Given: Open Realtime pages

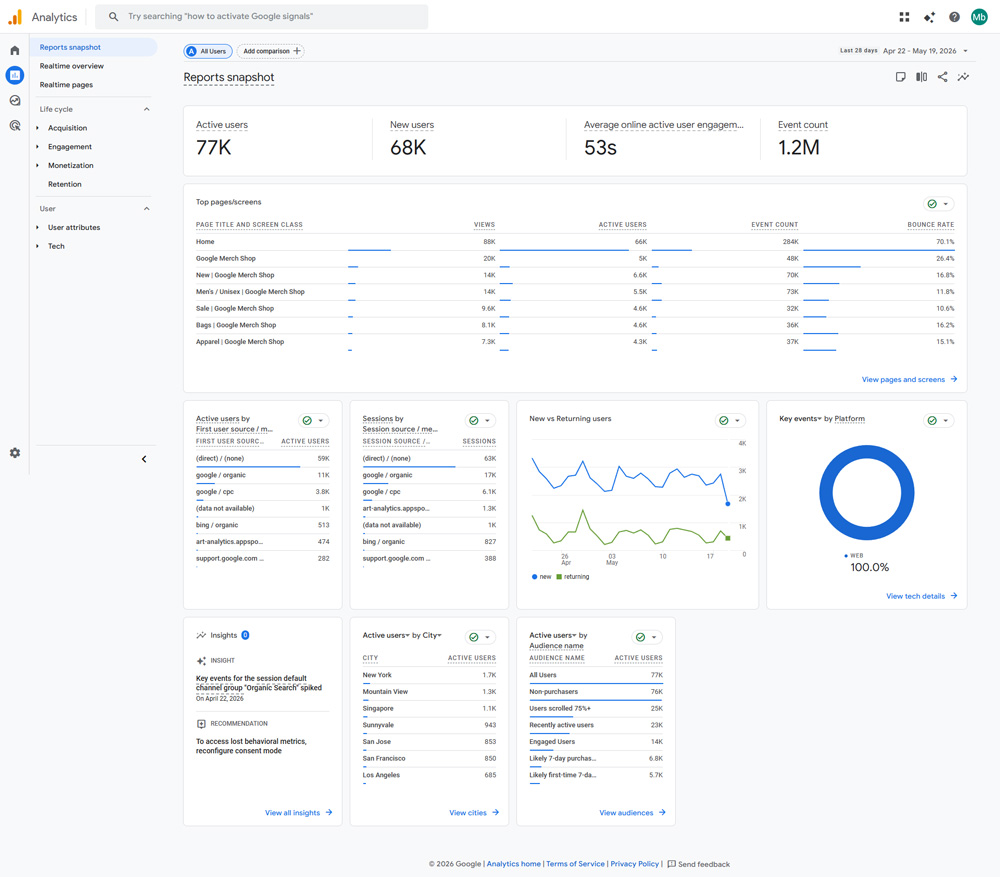Looking at the screenshot, I should 66,85.
